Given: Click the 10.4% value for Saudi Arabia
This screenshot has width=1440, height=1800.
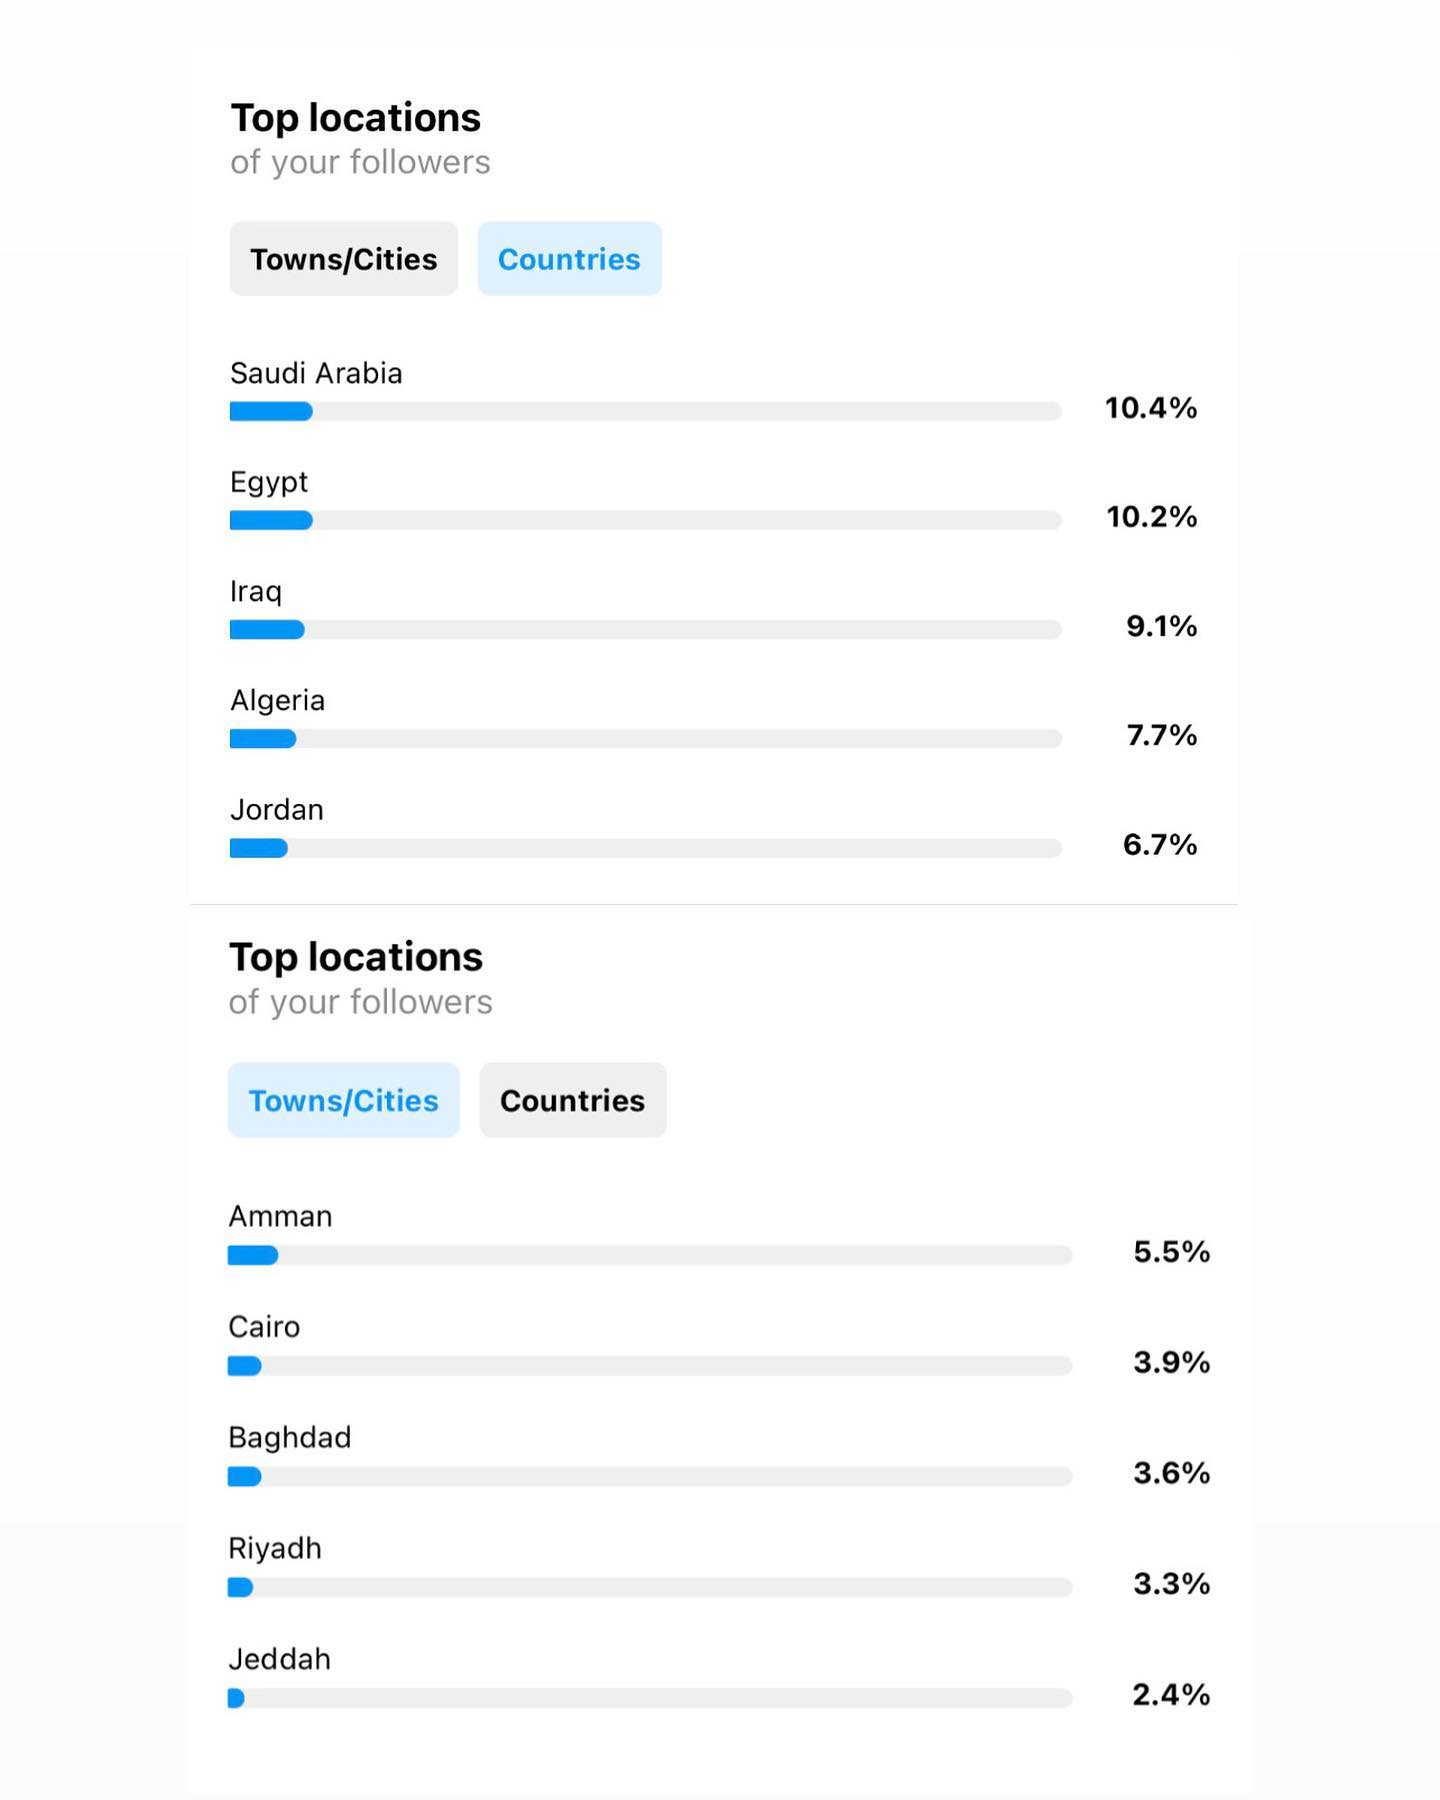Looking at the screenshot, I should pos(1150,408).
